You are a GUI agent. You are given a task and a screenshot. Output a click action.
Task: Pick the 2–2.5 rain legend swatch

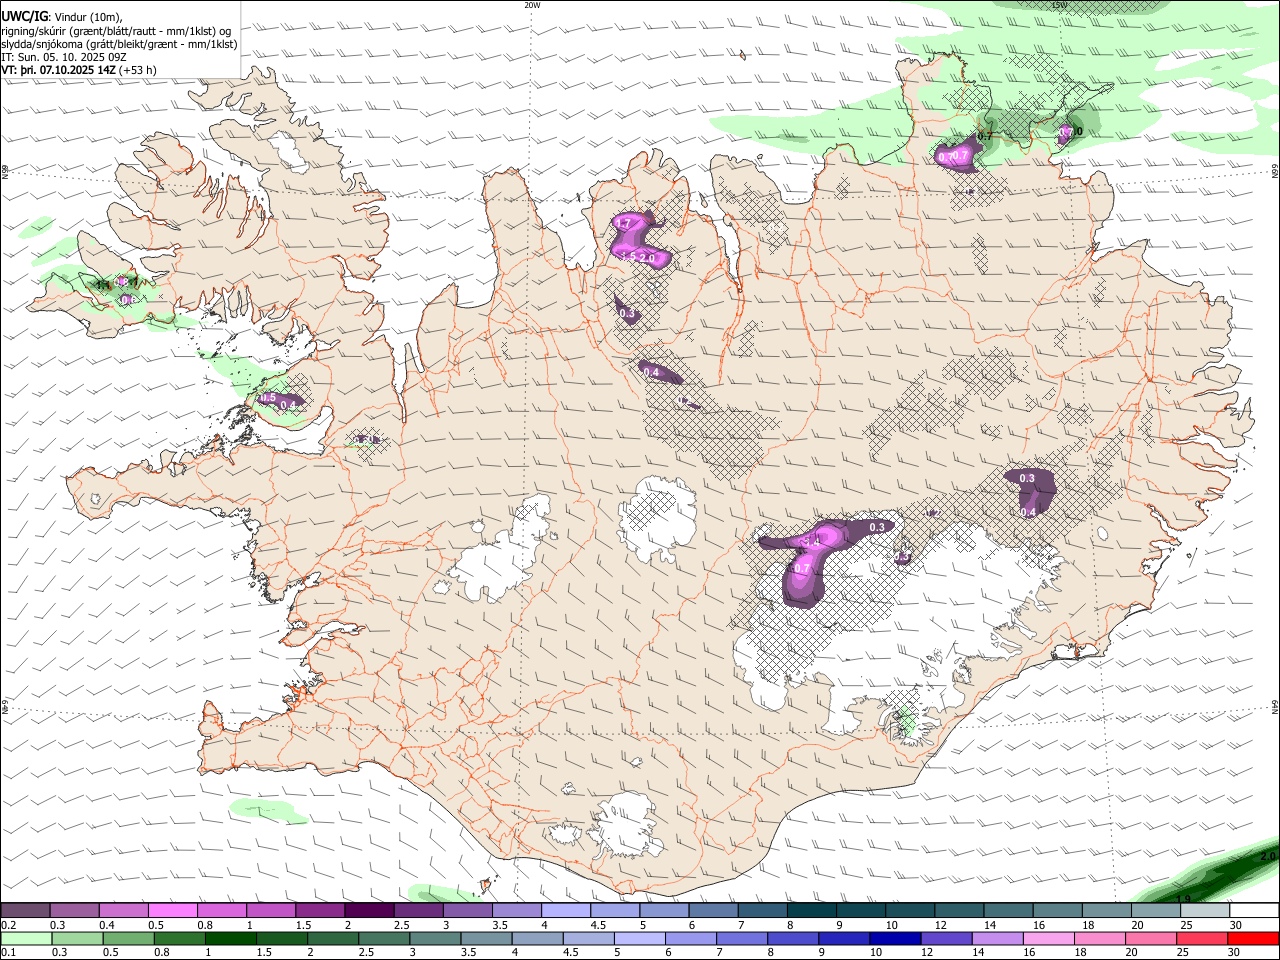tap(332, 939)
